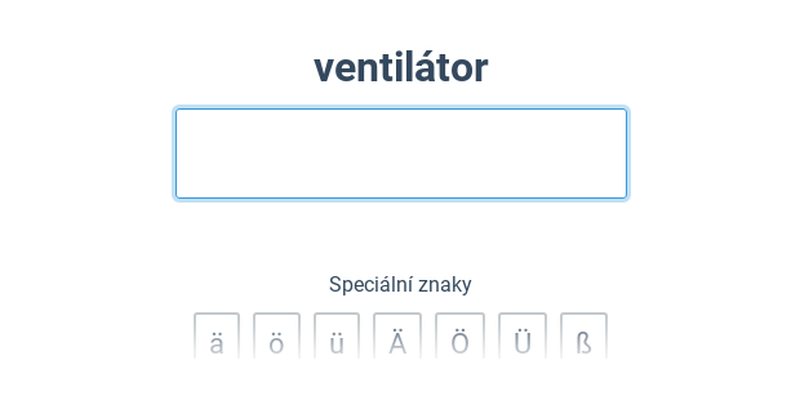Image resolution: width=800 pixels, height=400 pixels.
Task: Insert uppercase Ö special character
Action: pos(460,338)
